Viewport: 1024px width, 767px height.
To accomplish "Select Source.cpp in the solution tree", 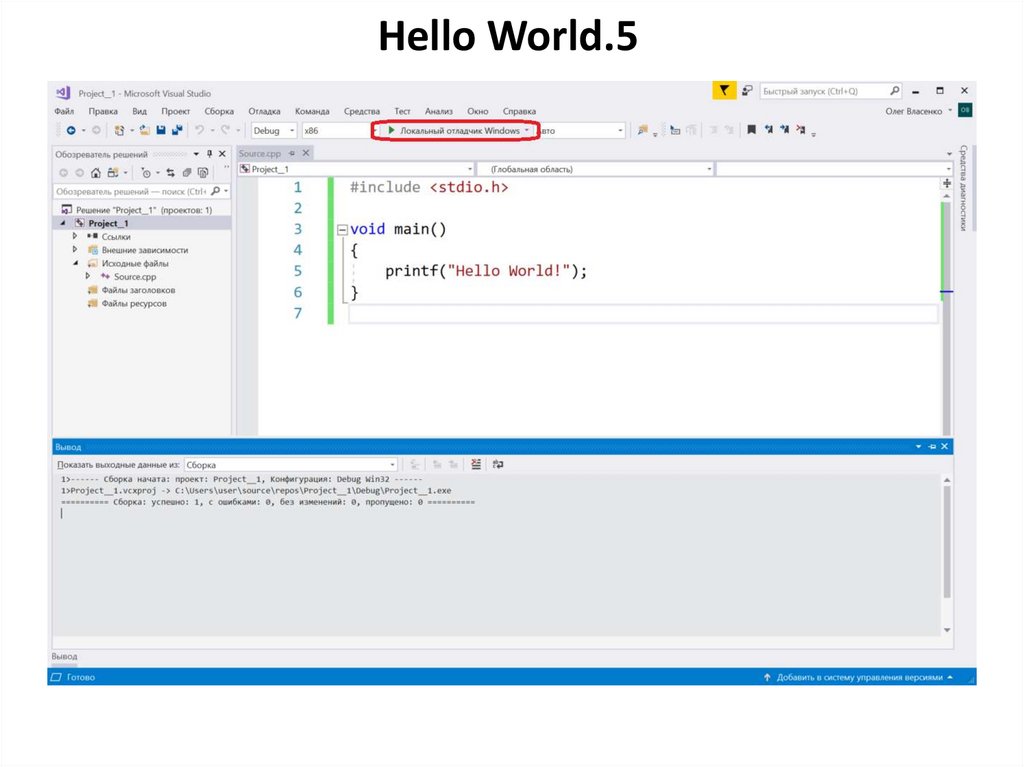I will (x=134, y=277).
